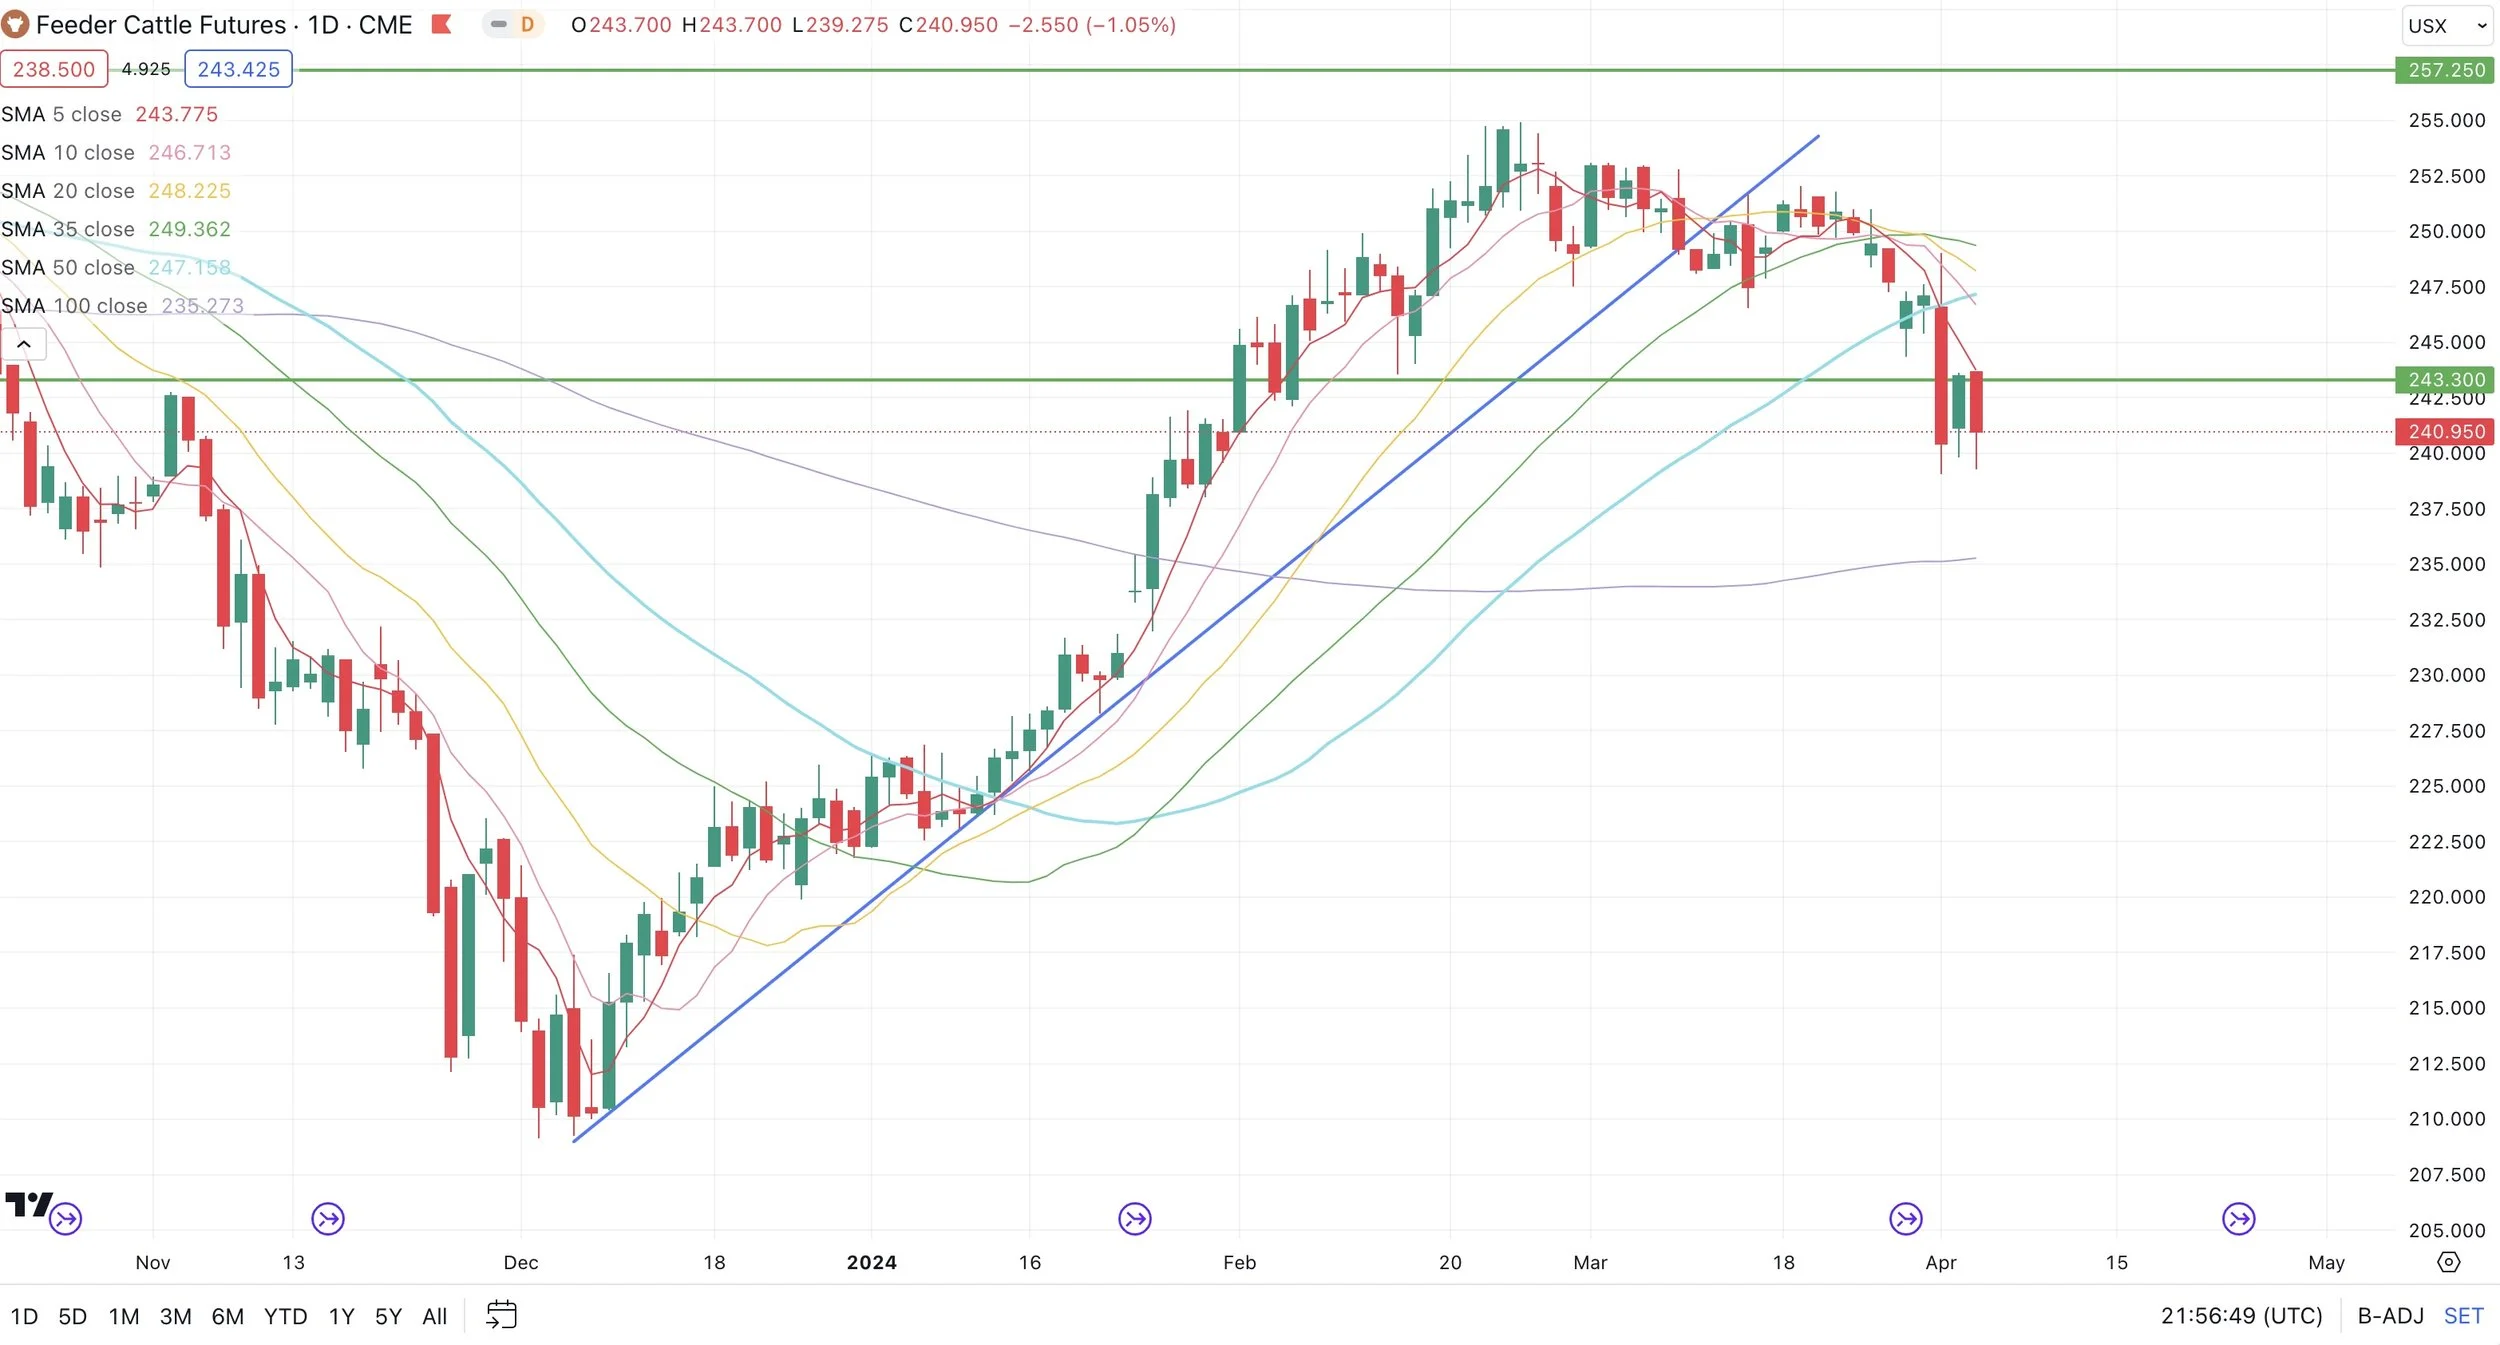
Task: Toggle the SET settlement price option
Action: [2463, 1316]
